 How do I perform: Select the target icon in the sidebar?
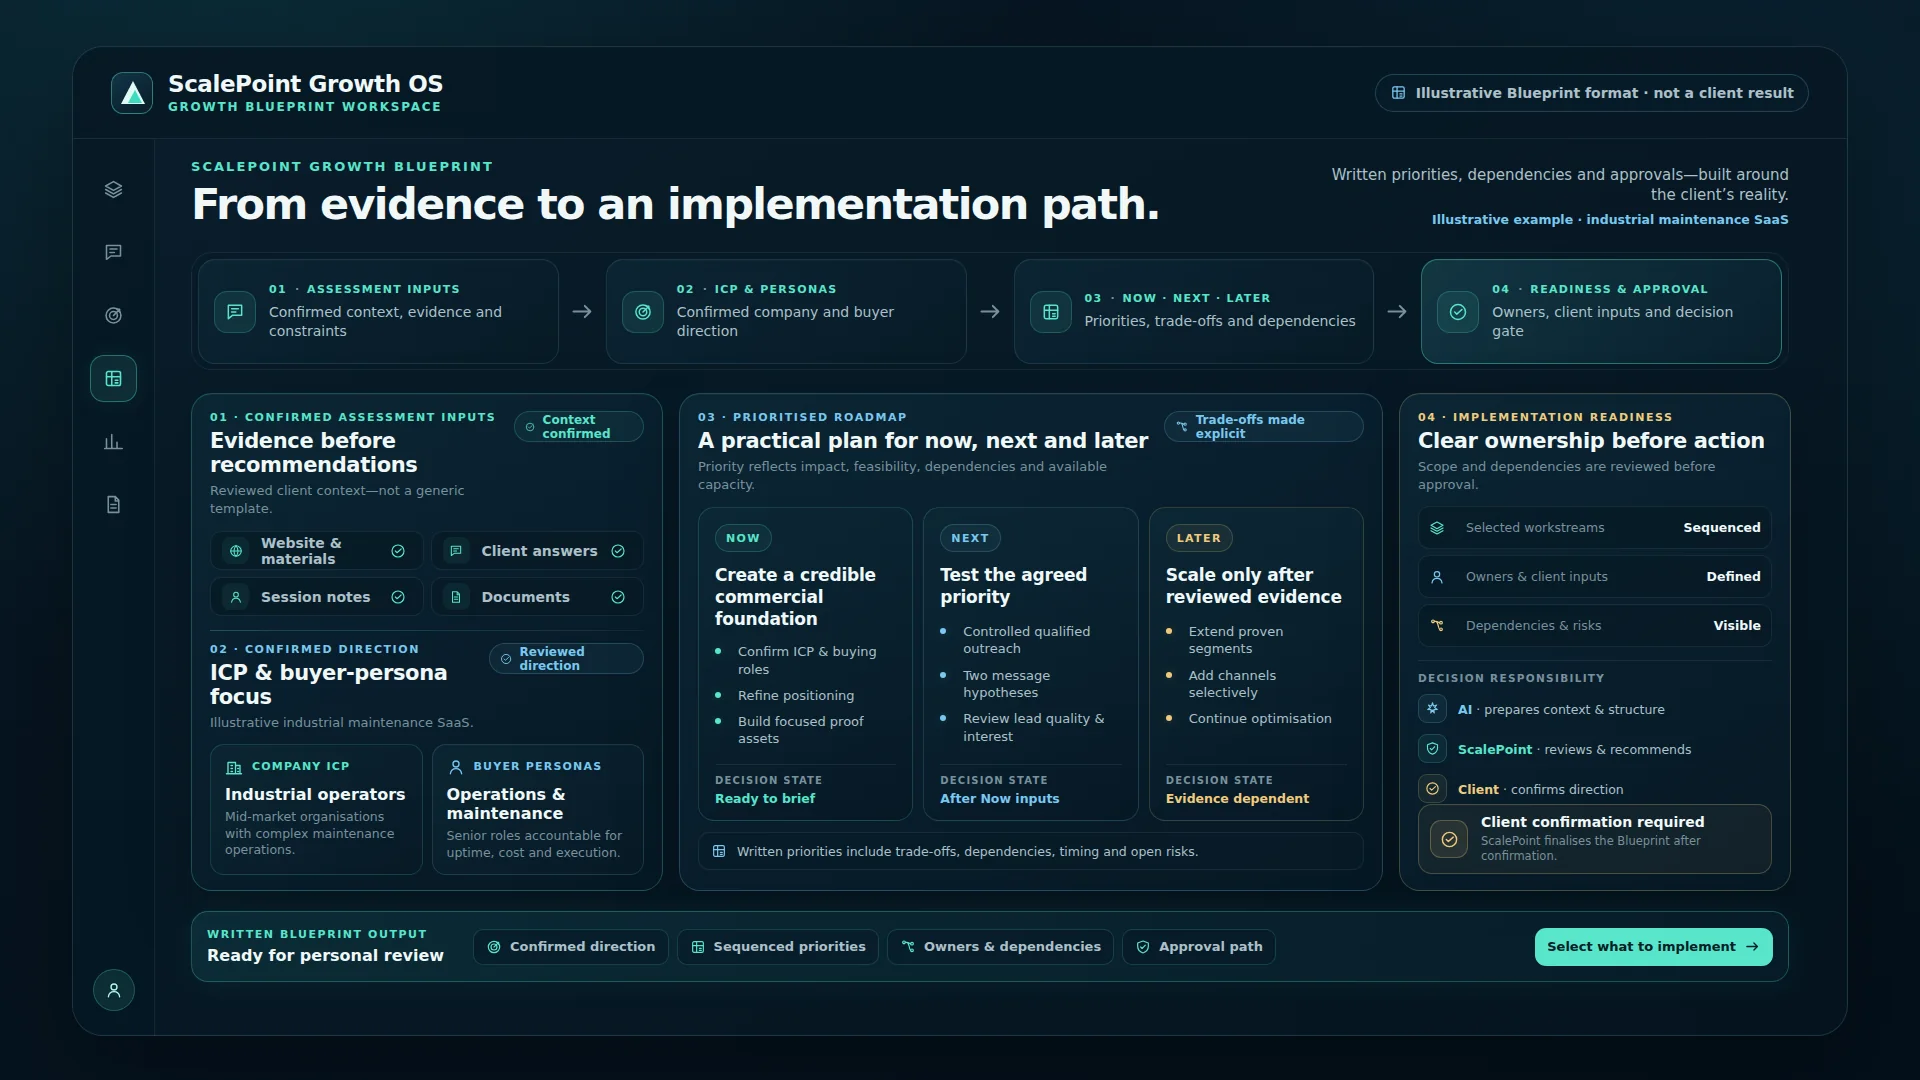click(114, 316)
